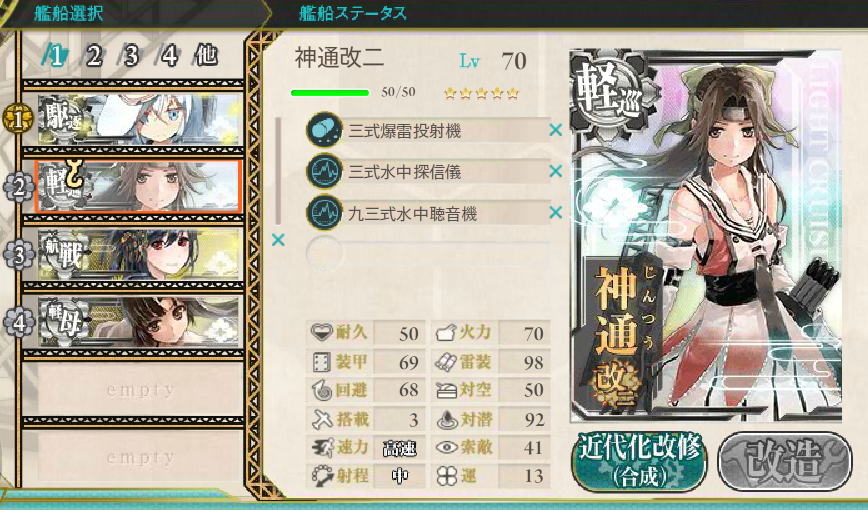
Task: Click the 改造 remodel button
Action: point(785,461)
